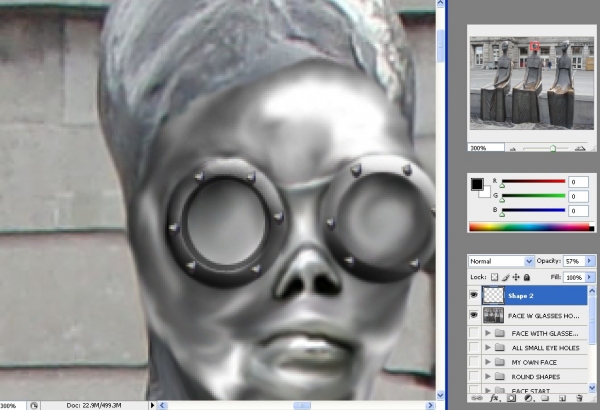Click the folder icon of ROUND SHAPES group
This screenshot has height=410, width=600.
[499, 377]
